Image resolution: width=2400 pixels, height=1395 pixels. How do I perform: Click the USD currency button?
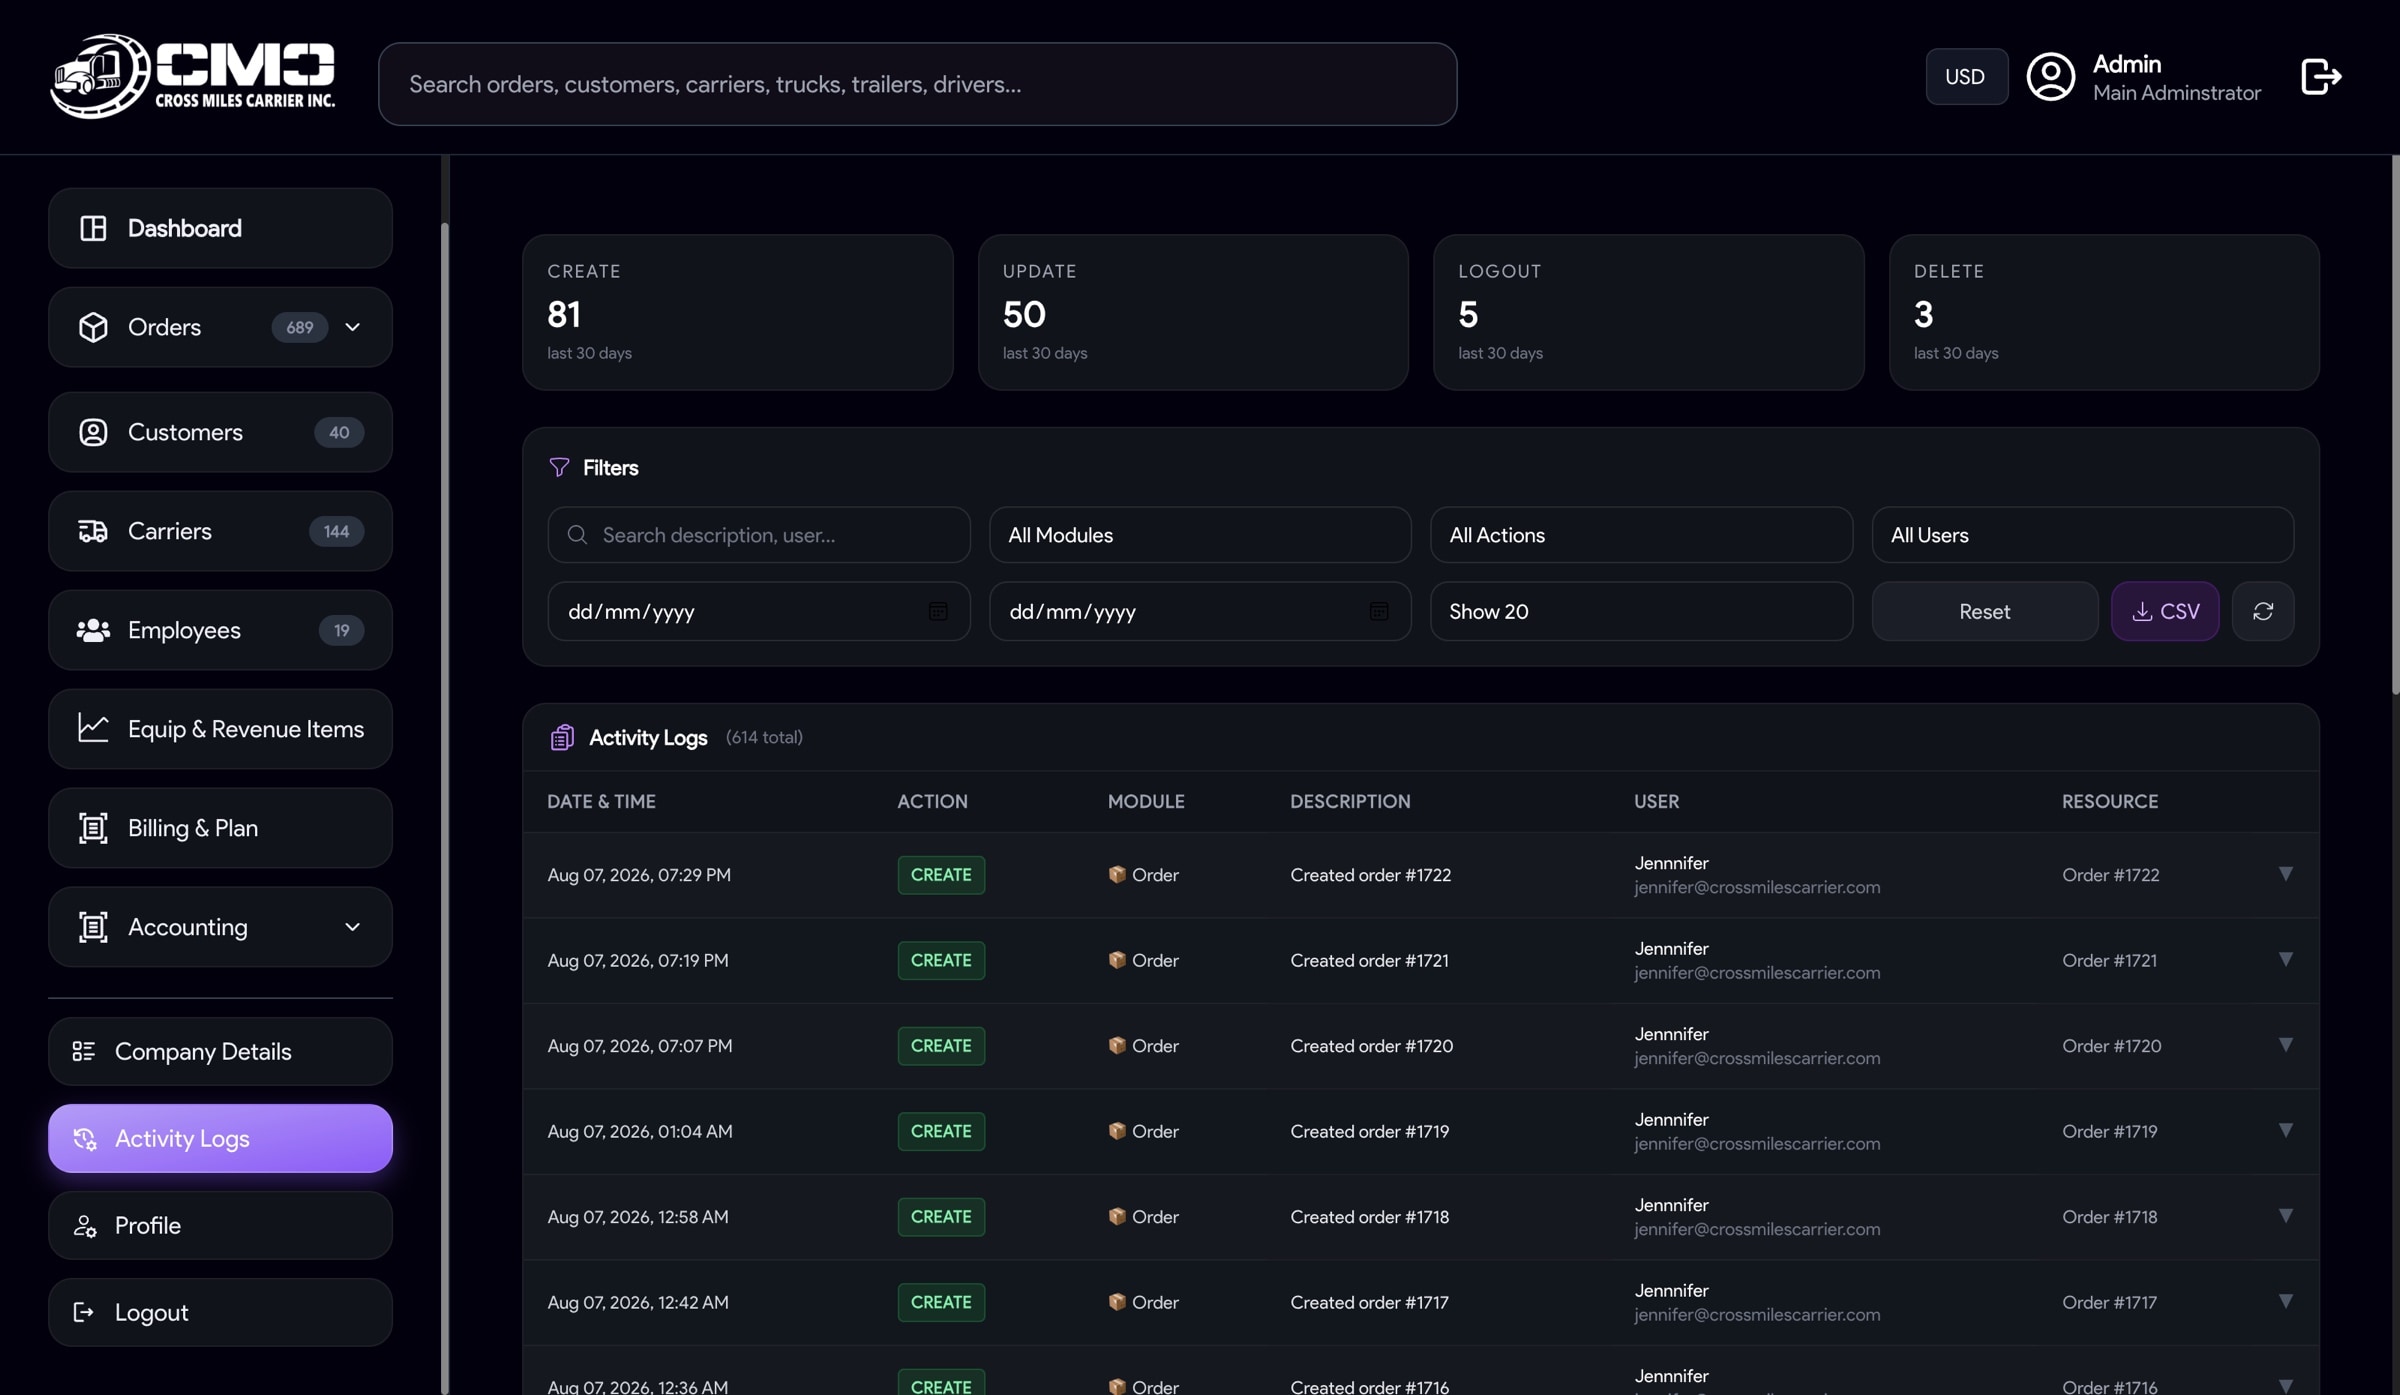(x=1966, y=77)
